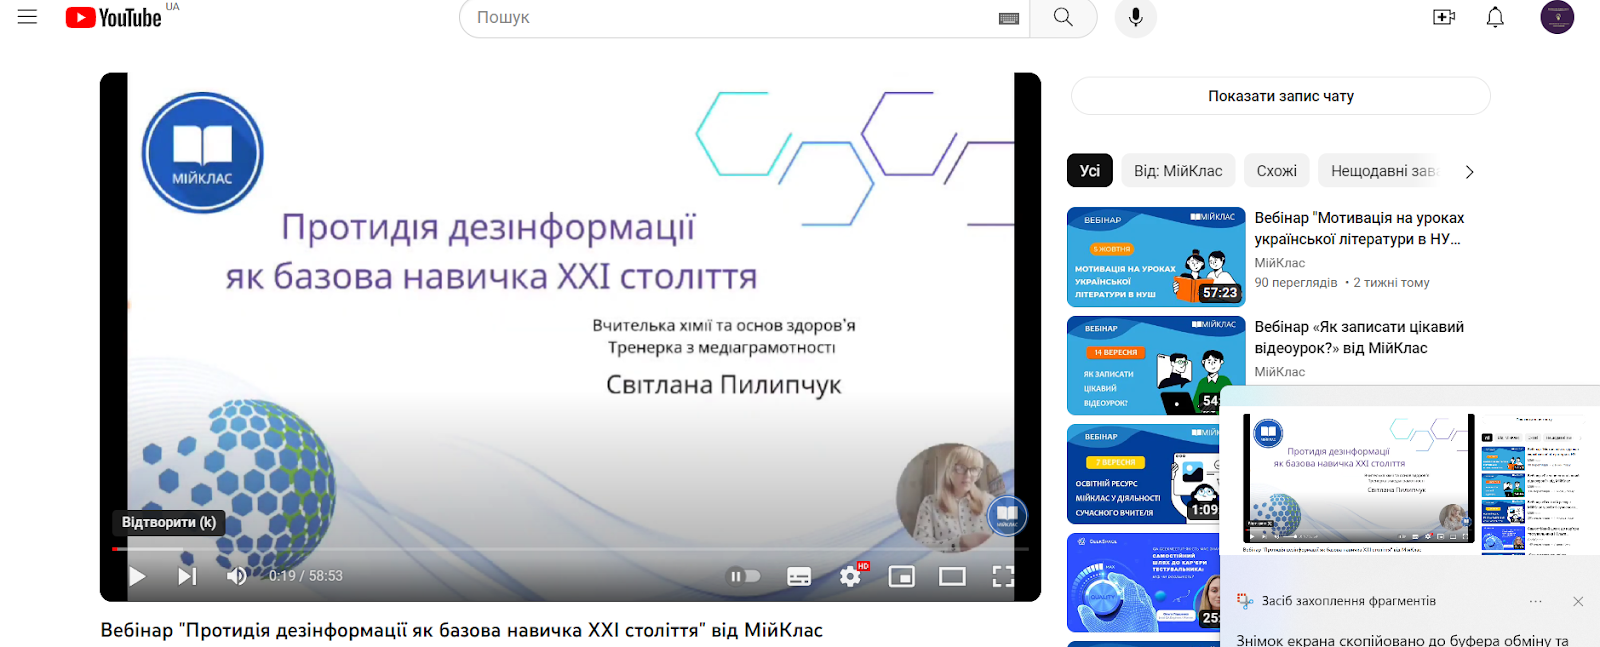Open the account avatar menu
Image resolution: width=1600 pixels, height=647 pixels.
pyautogui.click(x=1557, y=17)
